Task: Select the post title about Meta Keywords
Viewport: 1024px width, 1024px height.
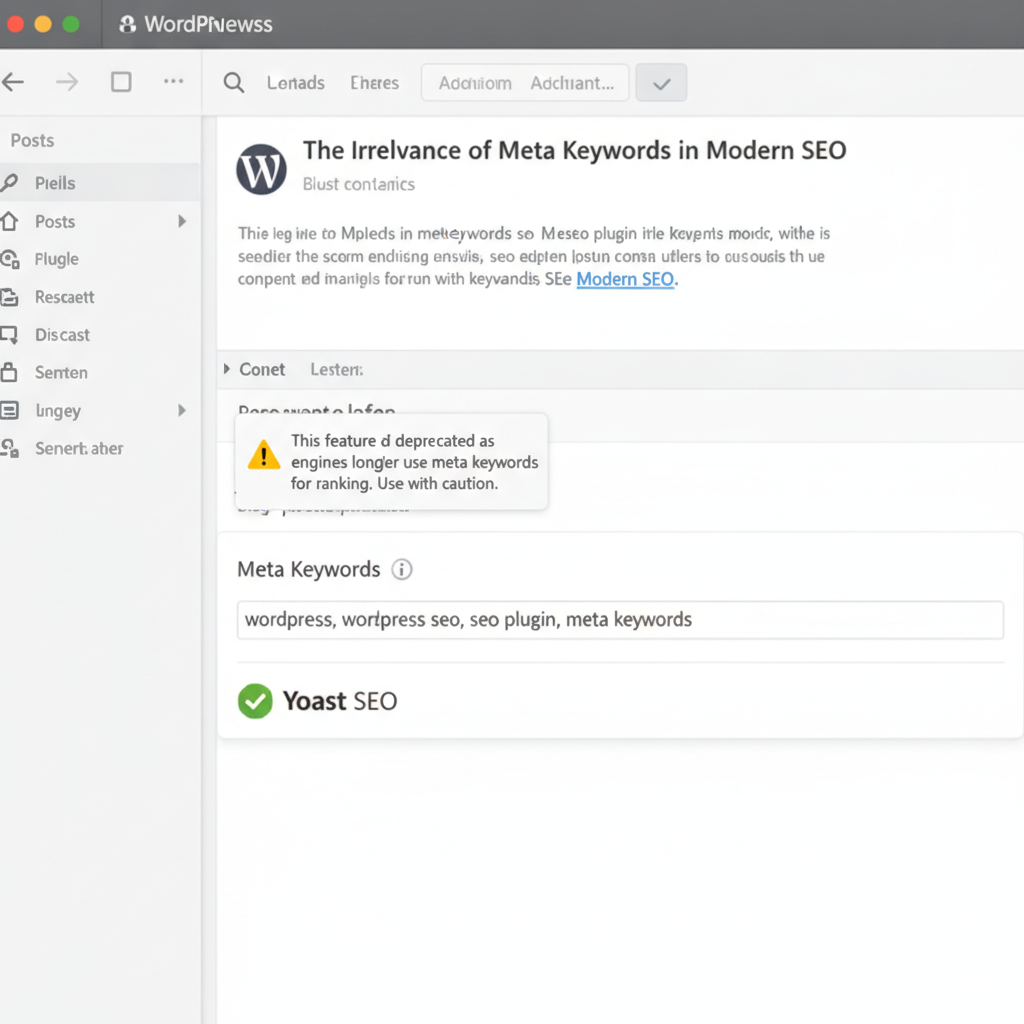Action: click(x=574, y=150)
